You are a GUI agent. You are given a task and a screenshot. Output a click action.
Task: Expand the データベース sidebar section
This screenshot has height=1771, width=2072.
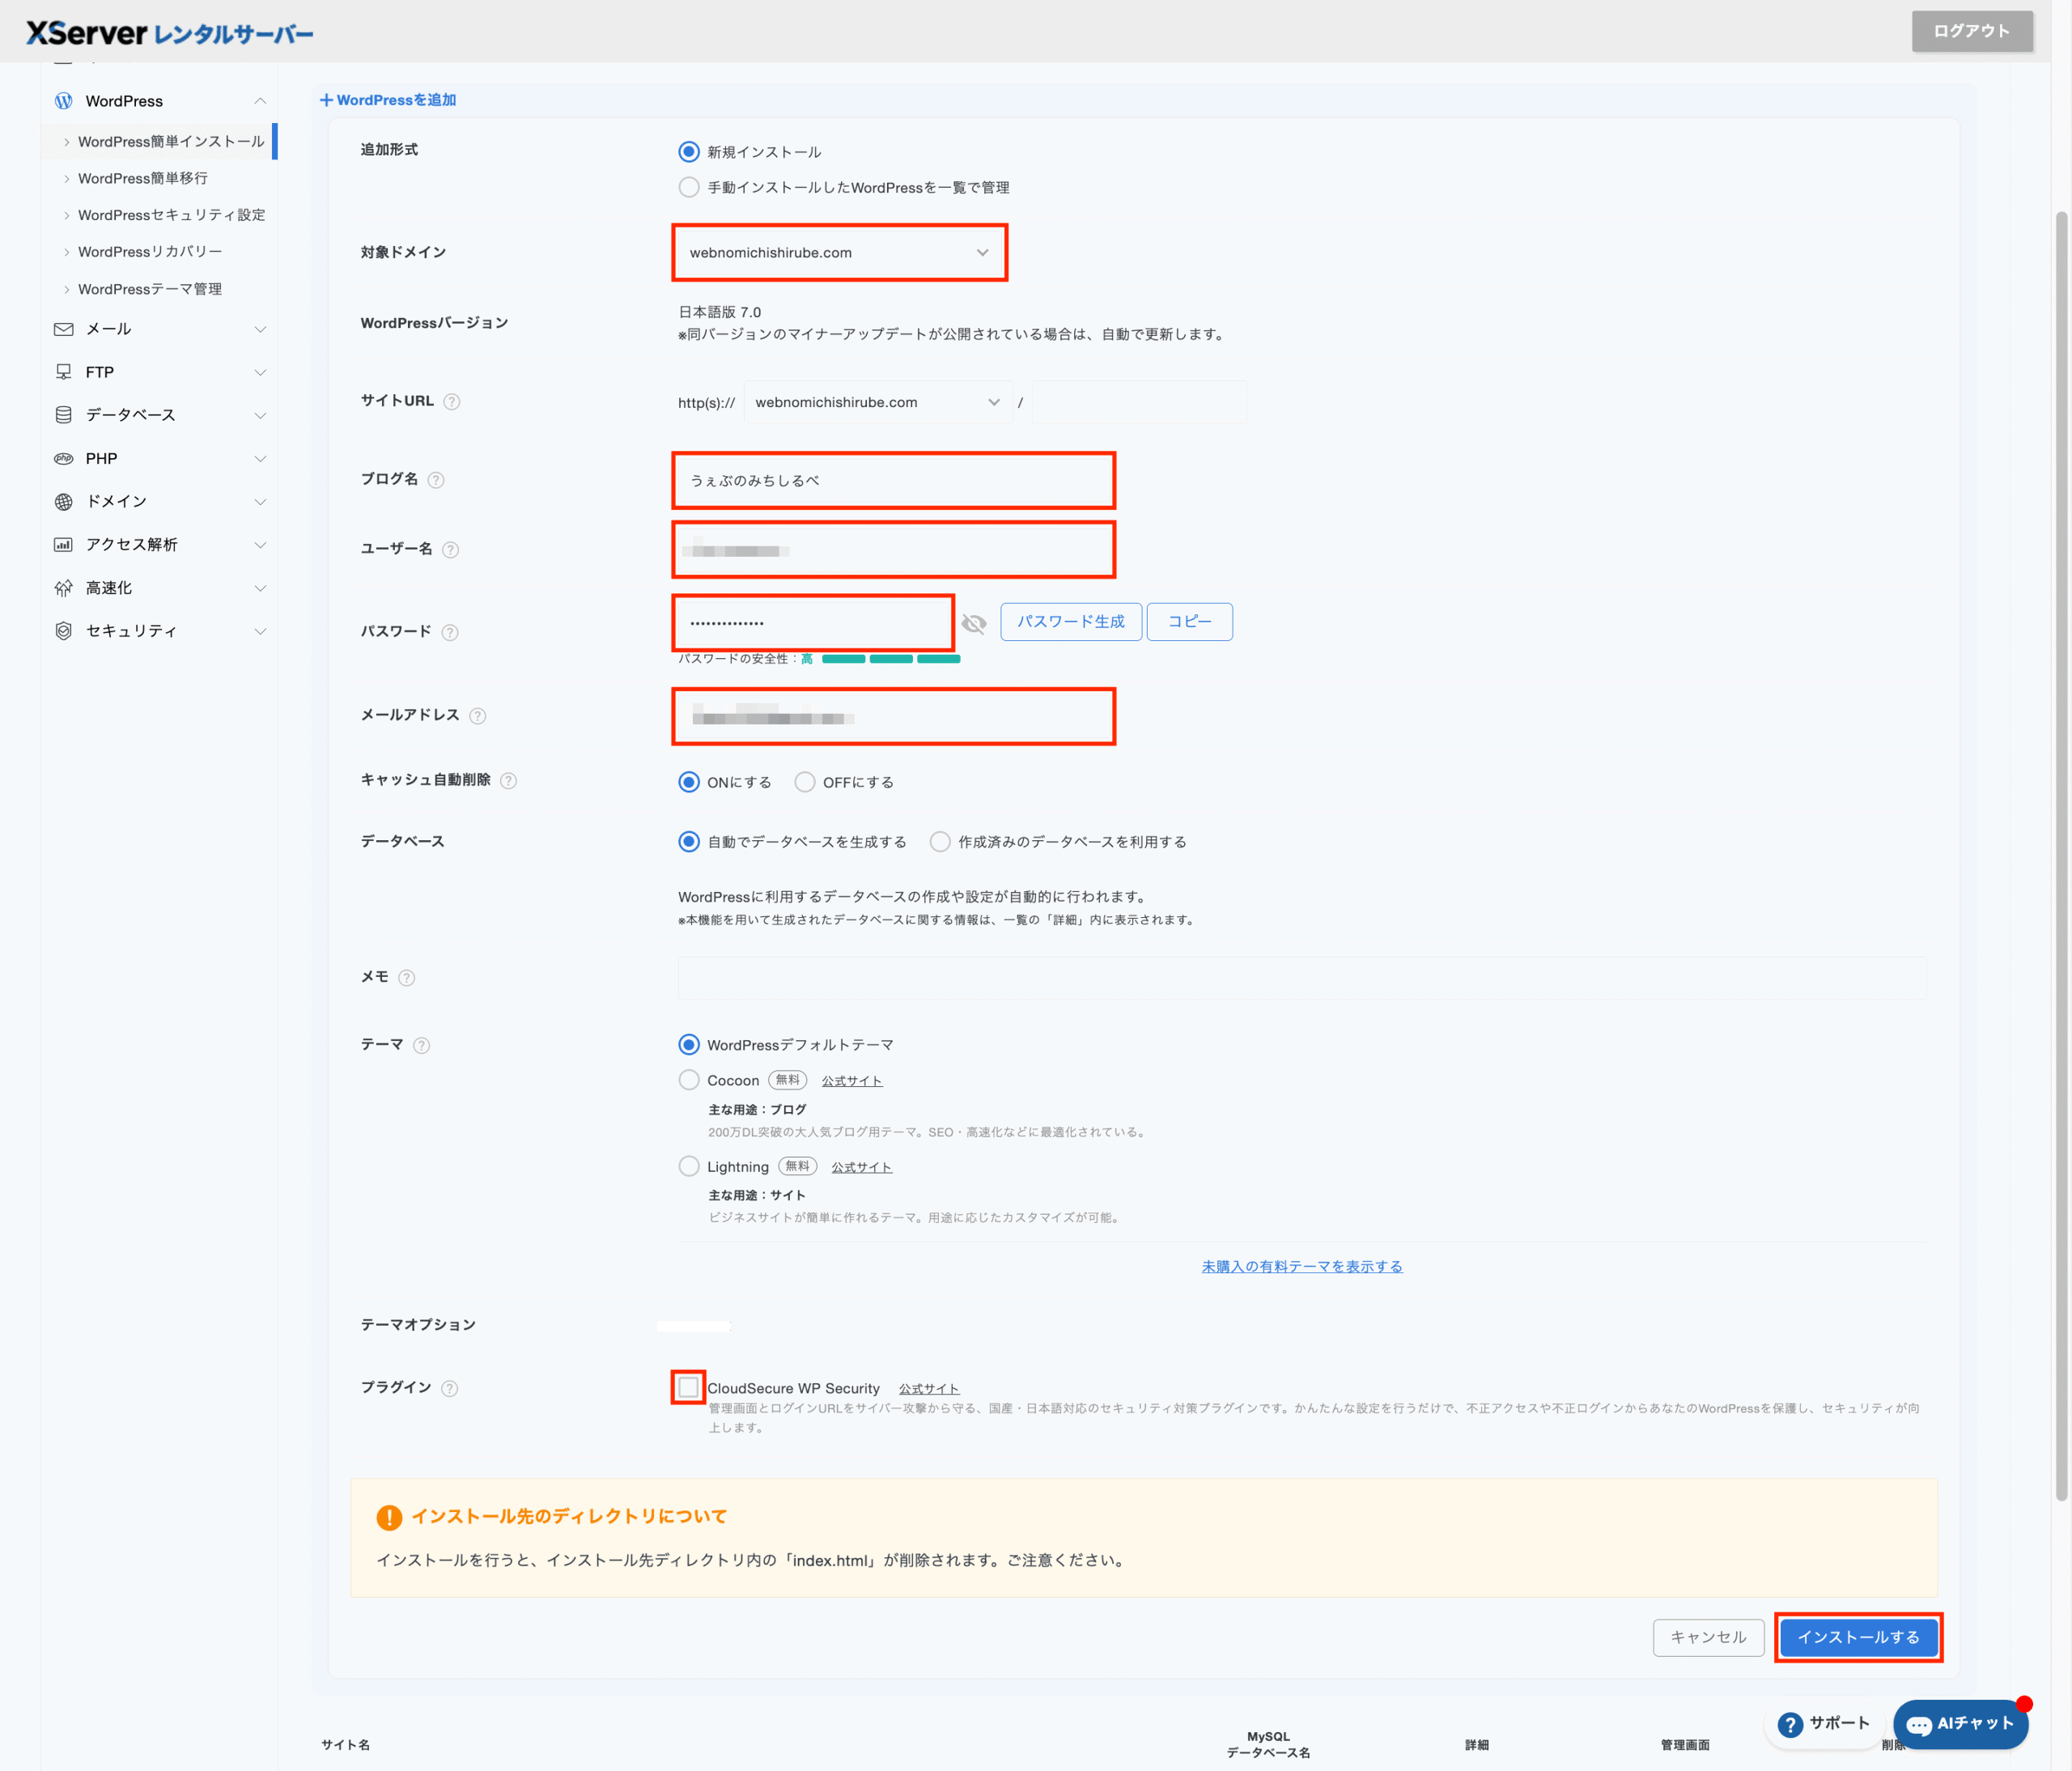click(260, 415)
